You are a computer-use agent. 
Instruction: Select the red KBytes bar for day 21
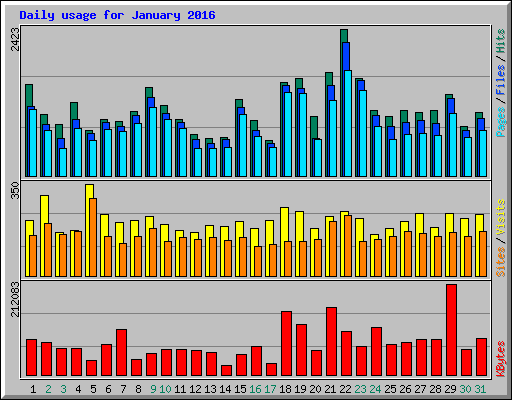[x=331, y=341]
